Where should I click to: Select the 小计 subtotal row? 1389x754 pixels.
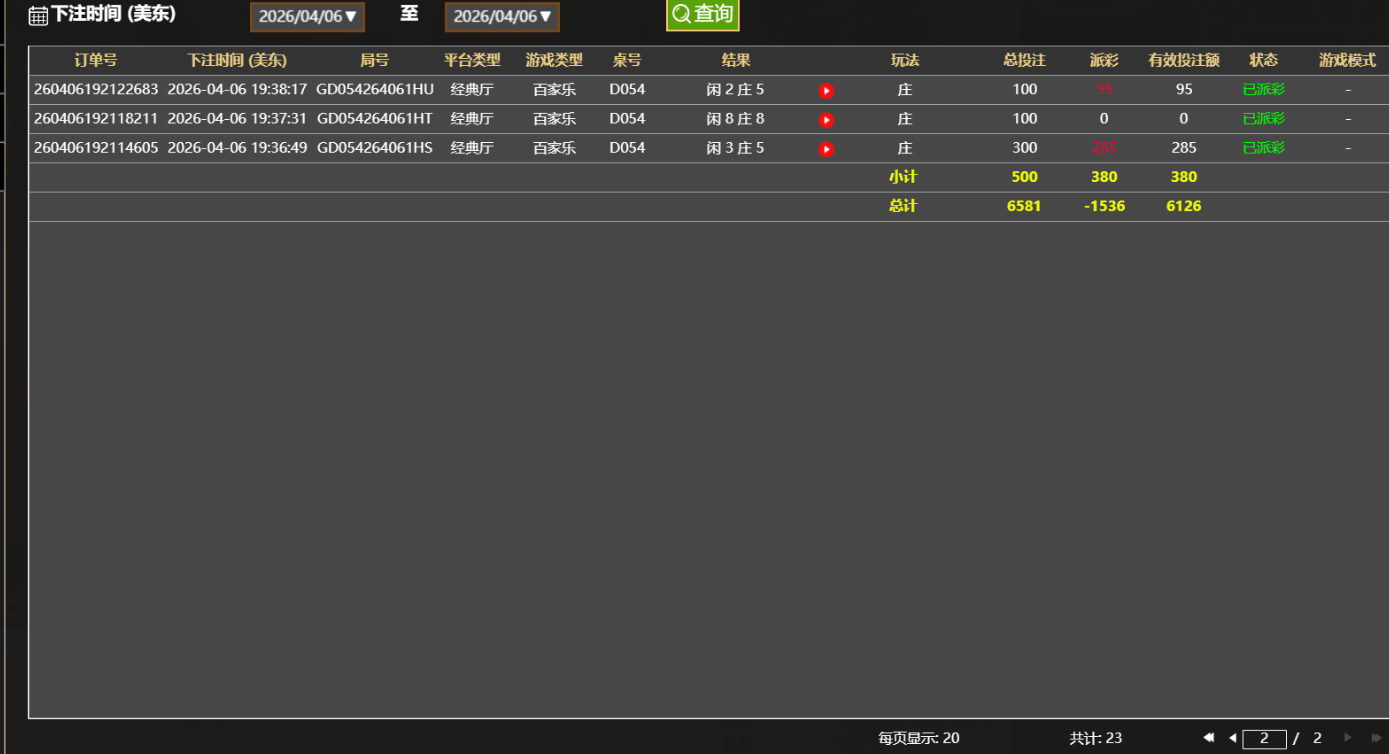coord(905,177)
